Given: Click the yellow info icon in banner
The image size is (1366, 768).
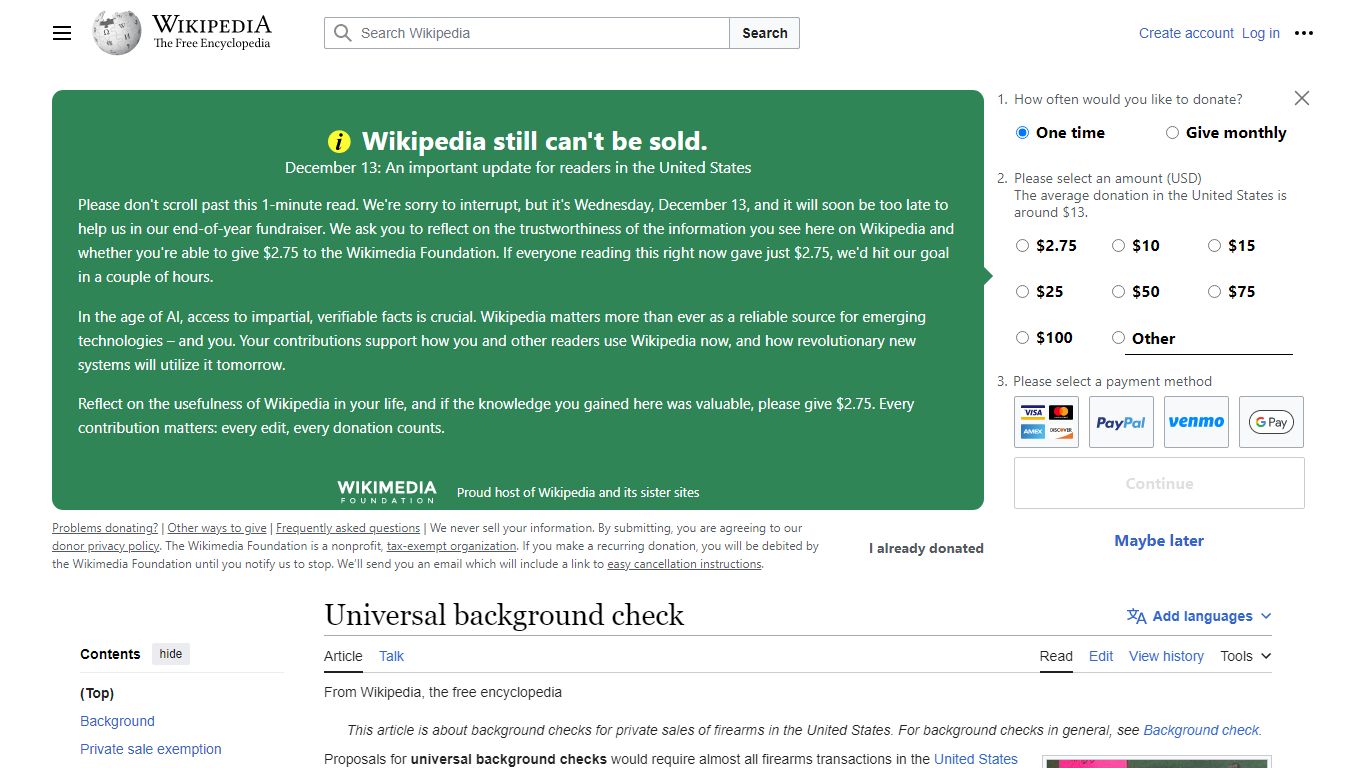Looking at the screenshot, I should 340,141.
